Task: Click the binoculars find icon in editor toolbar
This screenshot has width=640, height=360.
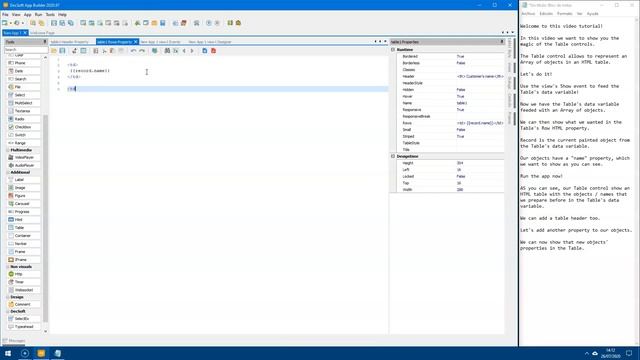Action: [x=167, y=51]
